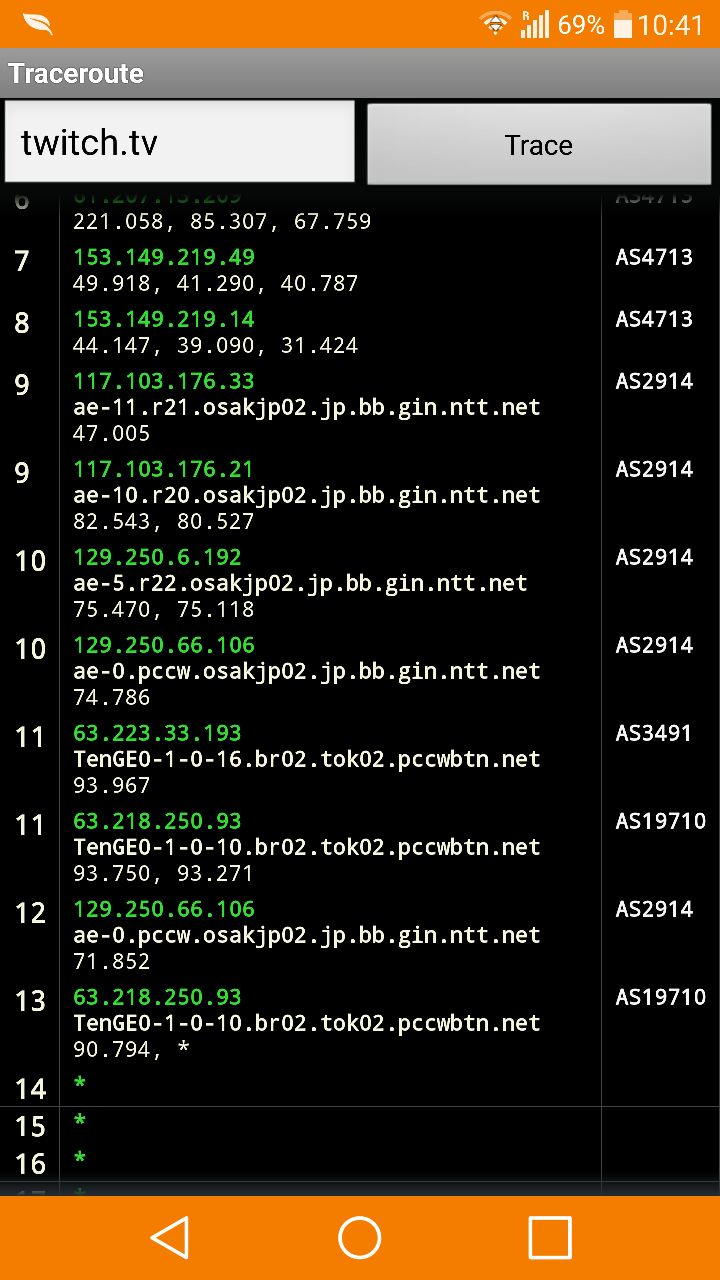Tap AS19710 label in hop 13
The width and height of the screenshot is (720, 1280).
click(x=661, y=997)
